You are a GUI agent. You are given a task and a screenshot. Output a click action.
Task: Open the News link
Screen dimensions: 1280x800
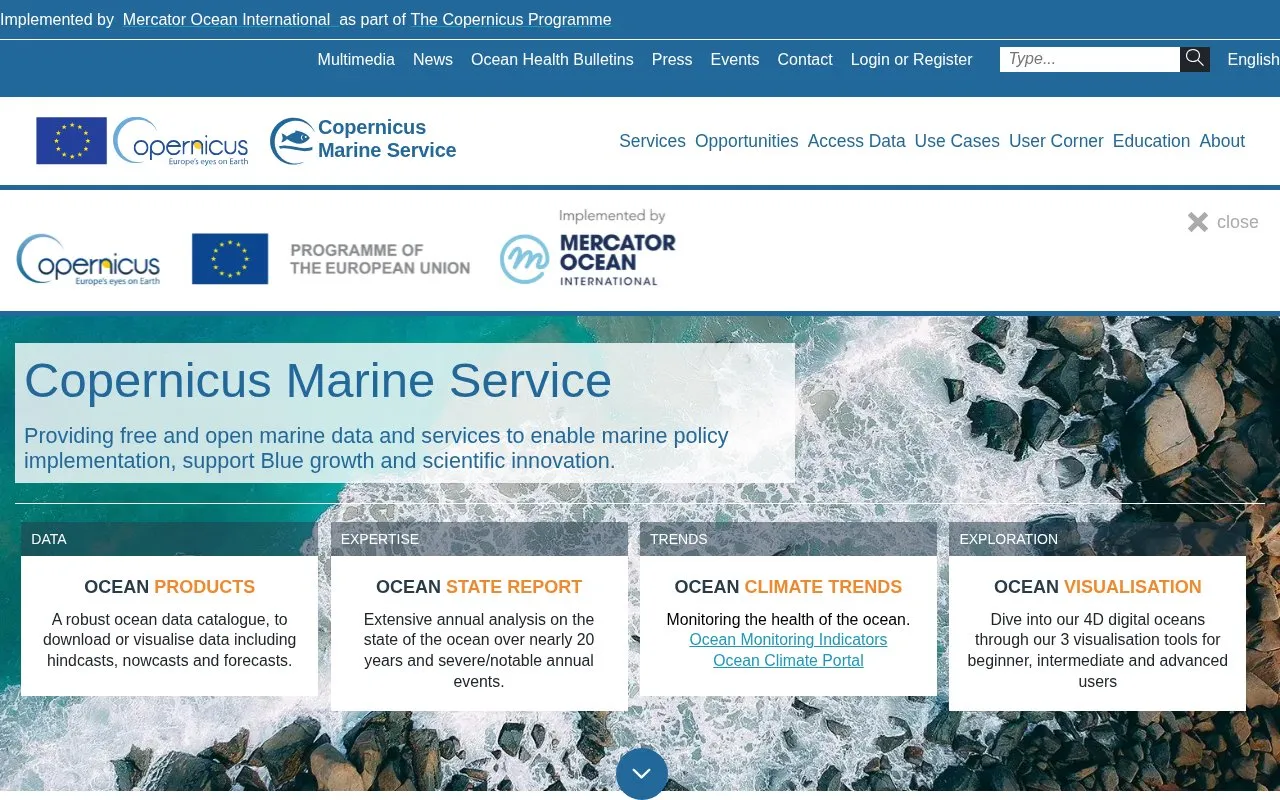(433, 59)
